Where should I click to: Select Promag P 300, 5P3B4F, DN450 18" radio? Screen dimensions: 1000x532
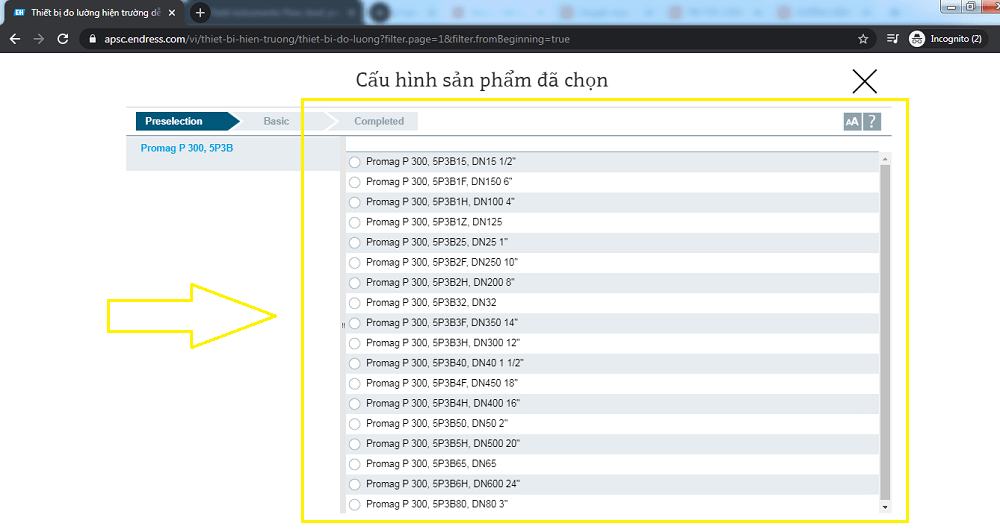pos(355,383)
